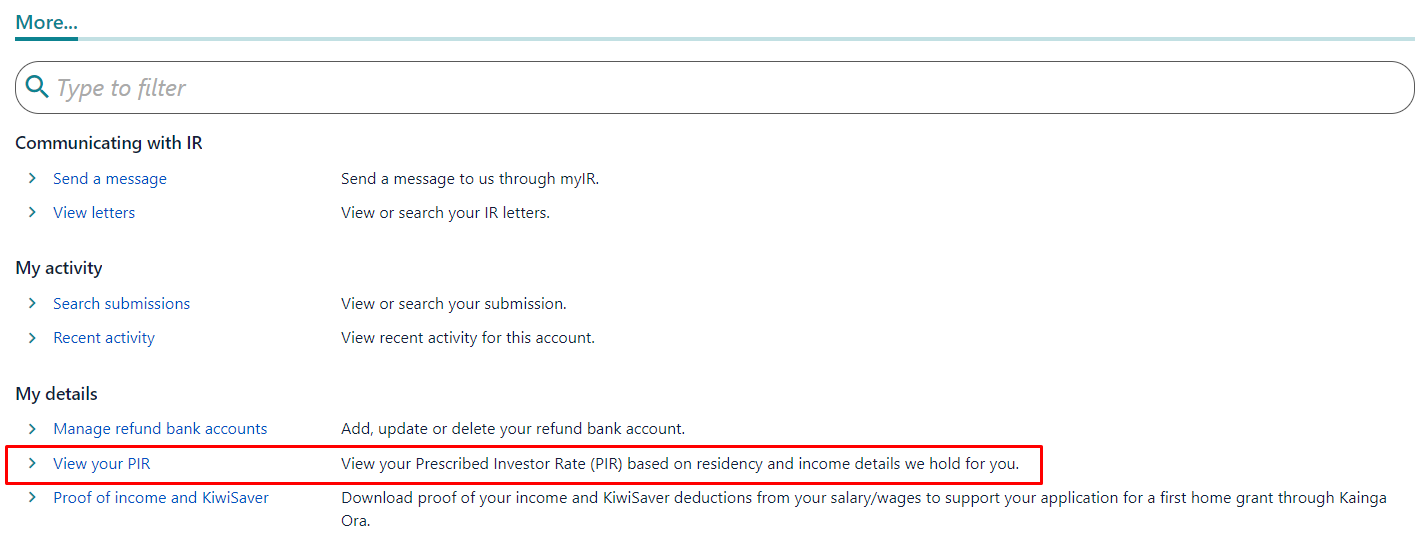Screen dimensions: 1424x543
Task: Open the Recent activity link
Action: point(104,337)
